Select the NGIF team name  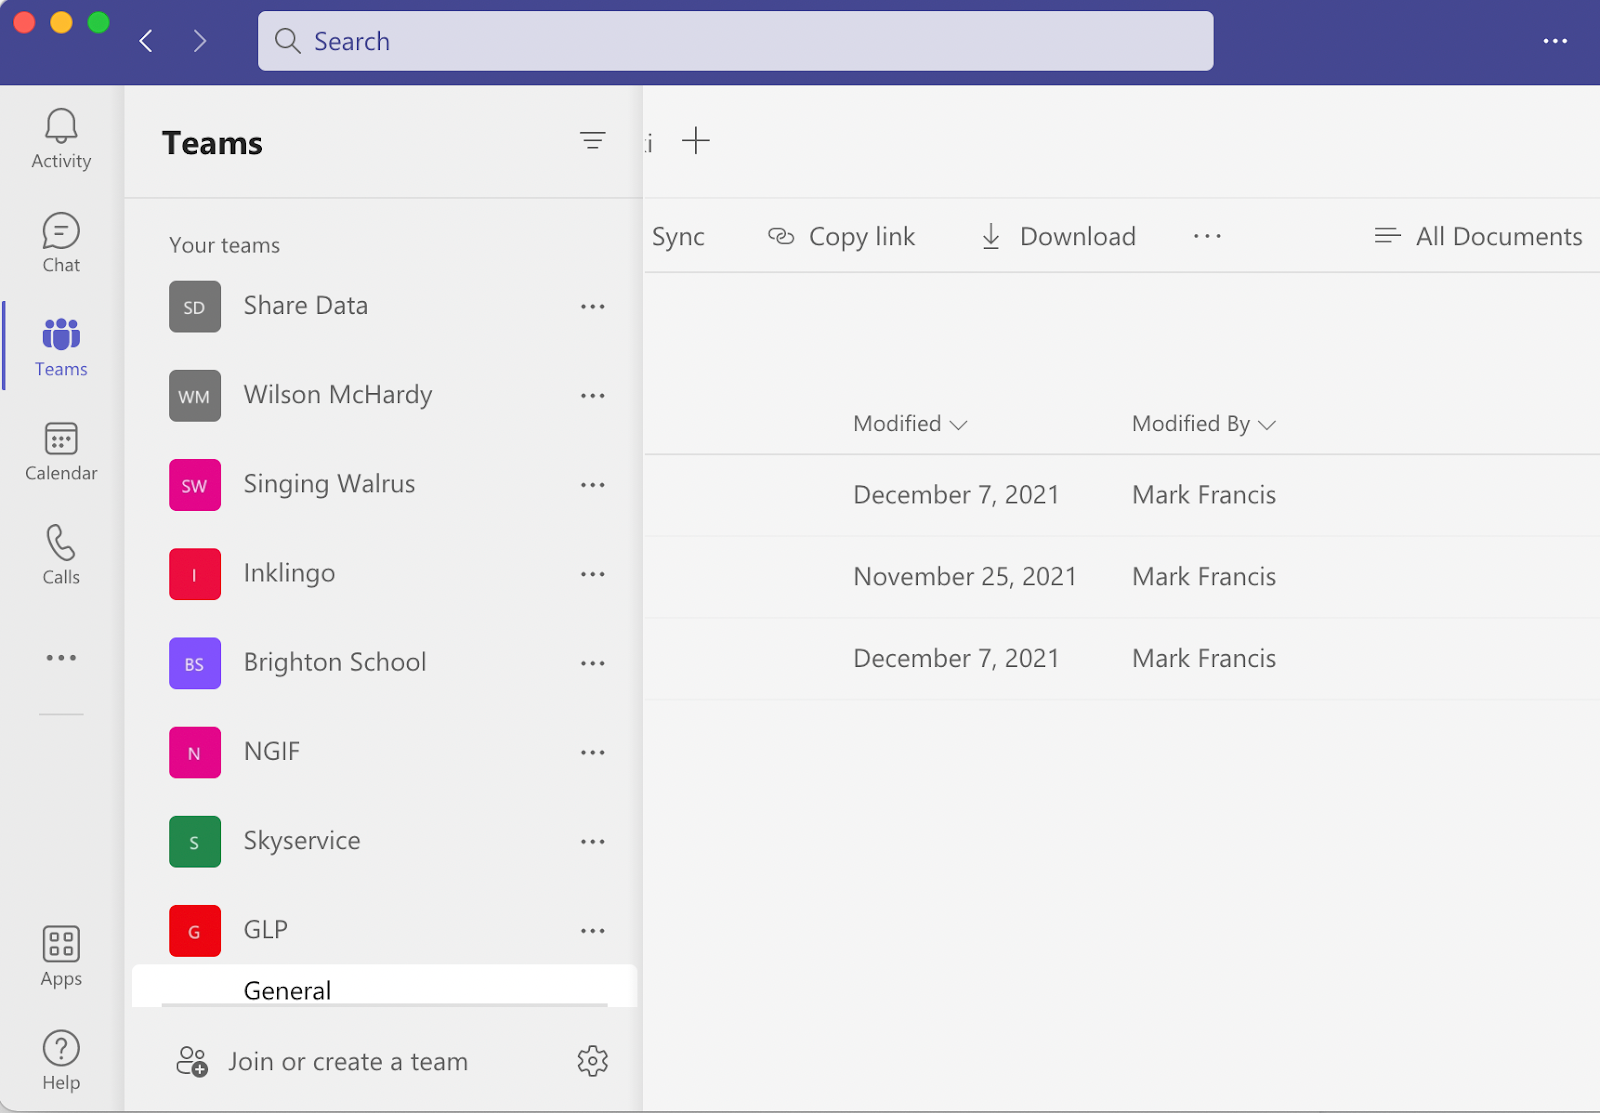(272, 752)
